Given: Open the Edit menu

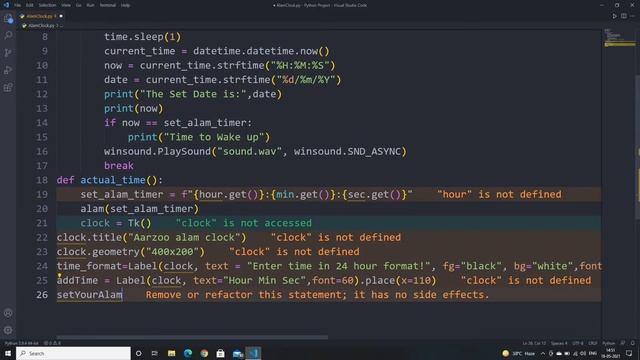Looking at the screenshot, I should (x=30, y=5).
